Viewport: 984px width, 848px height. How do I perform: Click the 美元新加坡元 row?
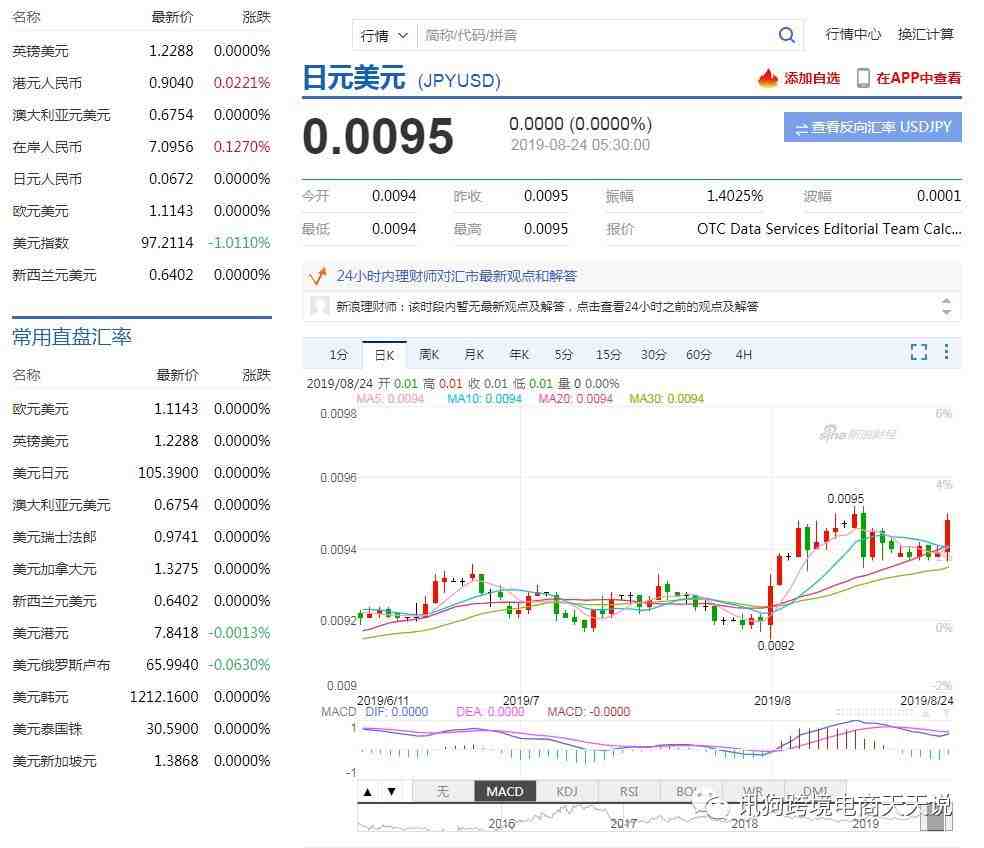[141, 761]
